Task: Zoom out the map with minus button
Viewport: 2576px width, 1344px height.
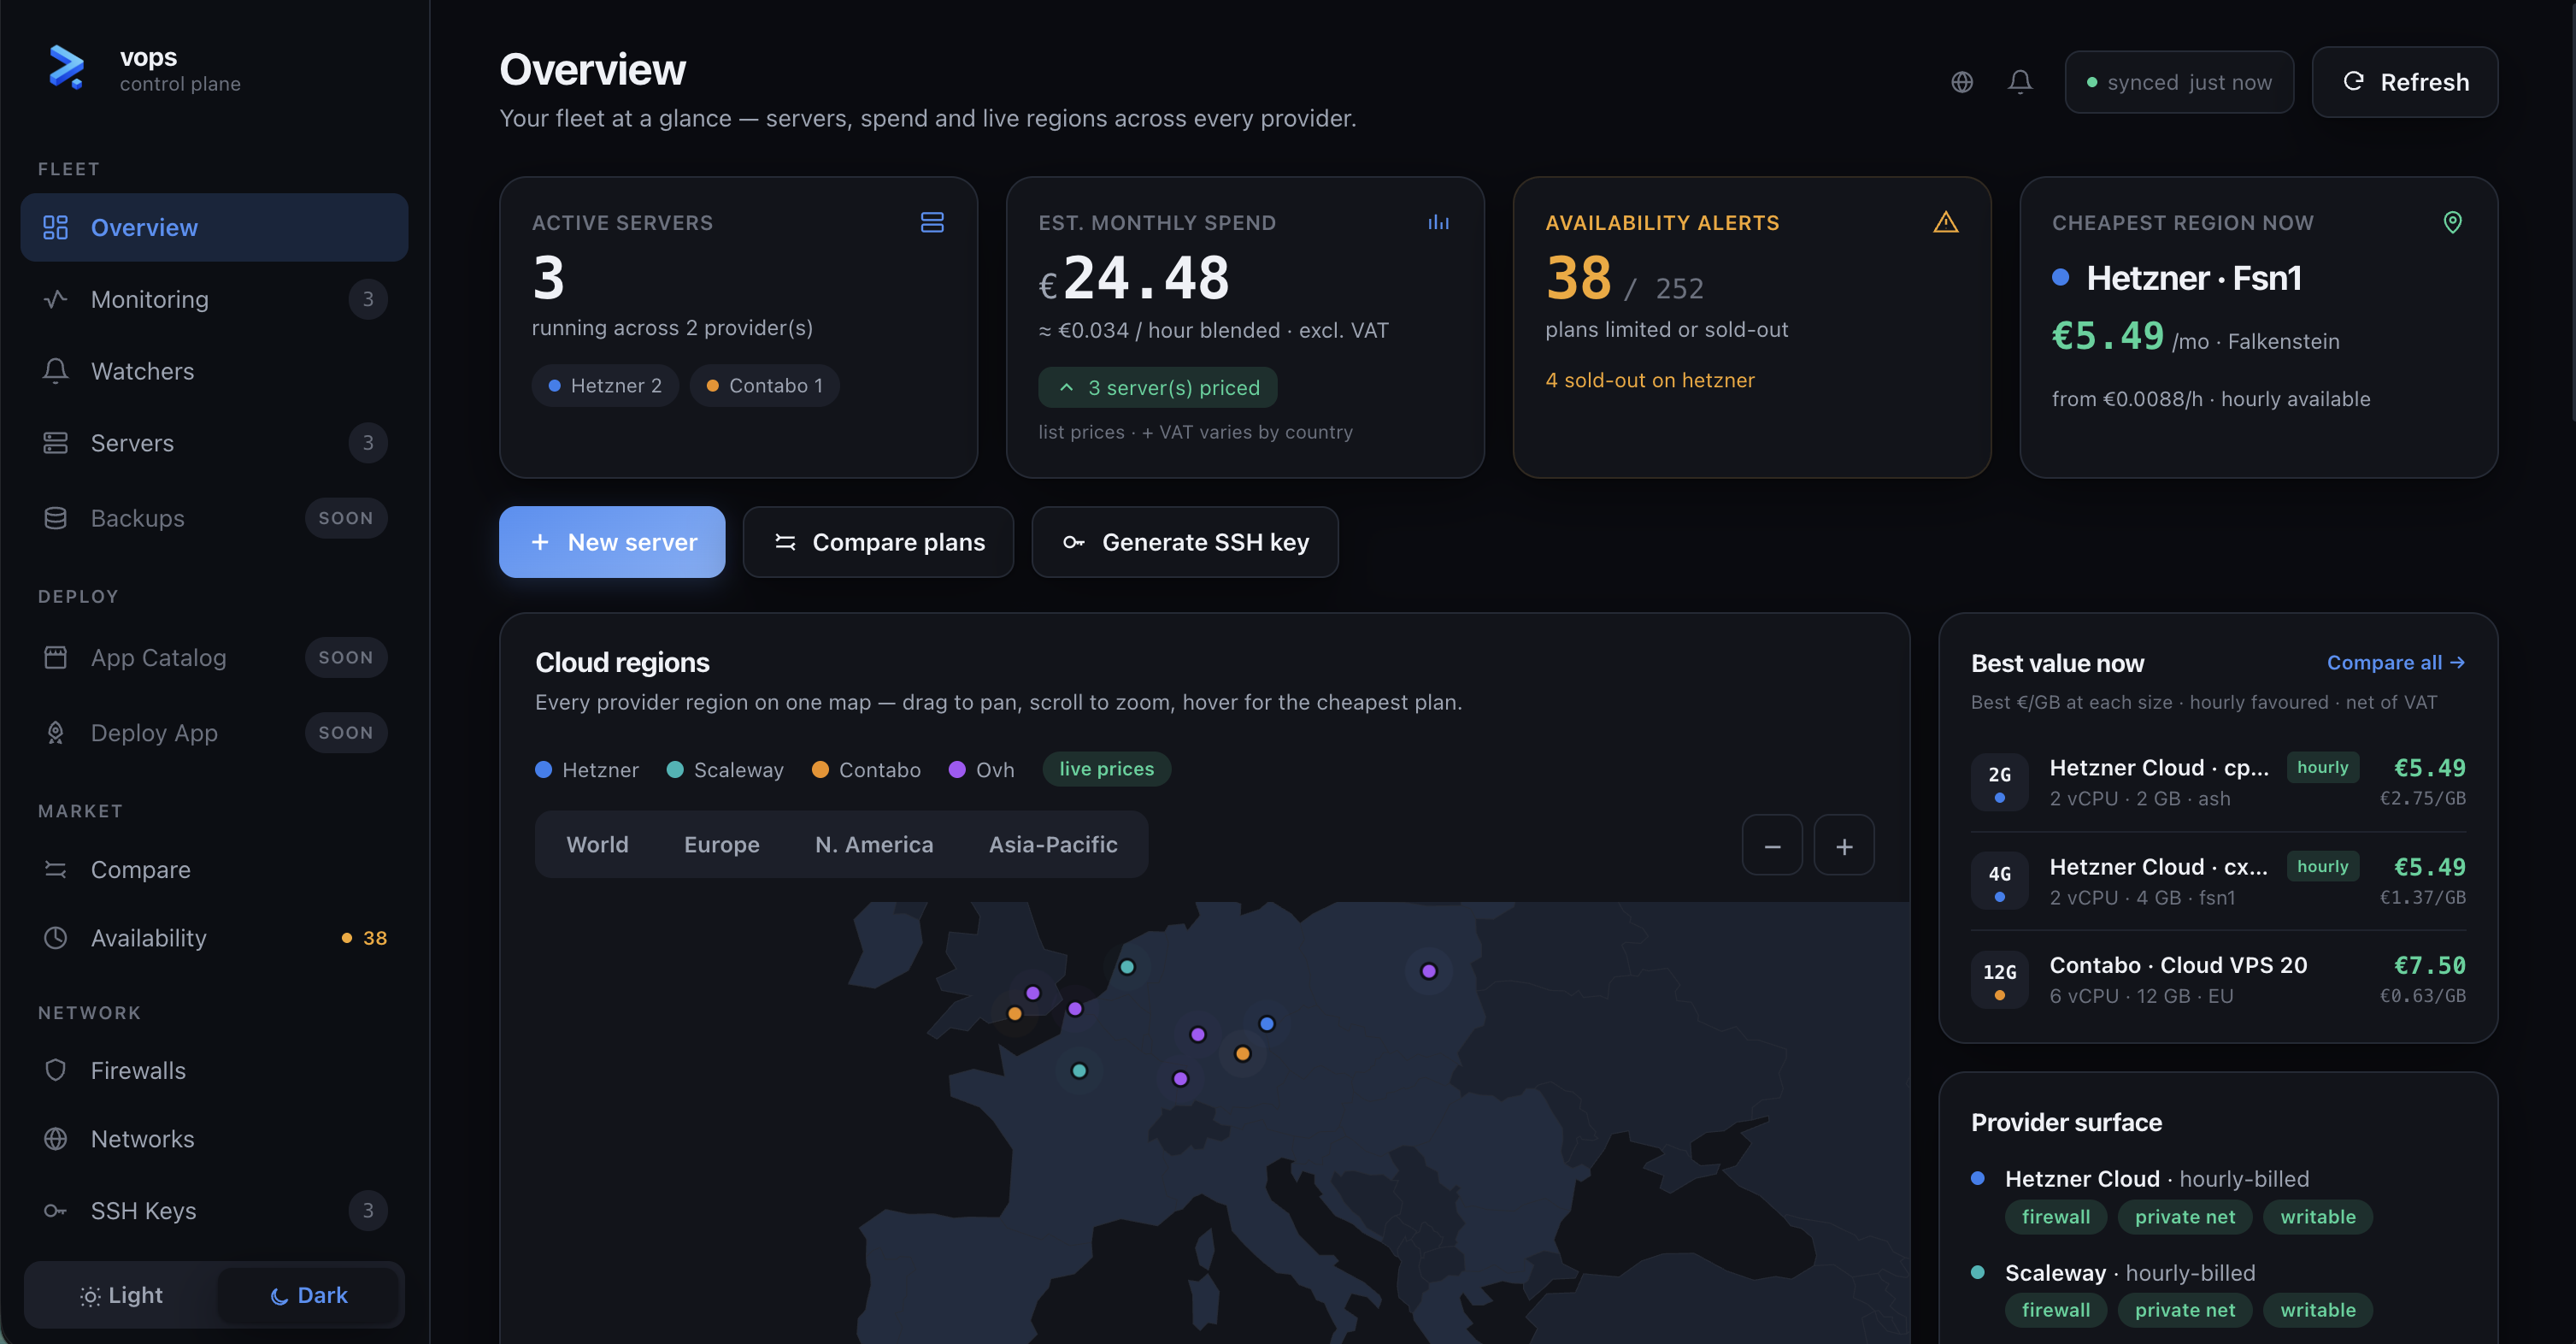Action: point(1773,846)
